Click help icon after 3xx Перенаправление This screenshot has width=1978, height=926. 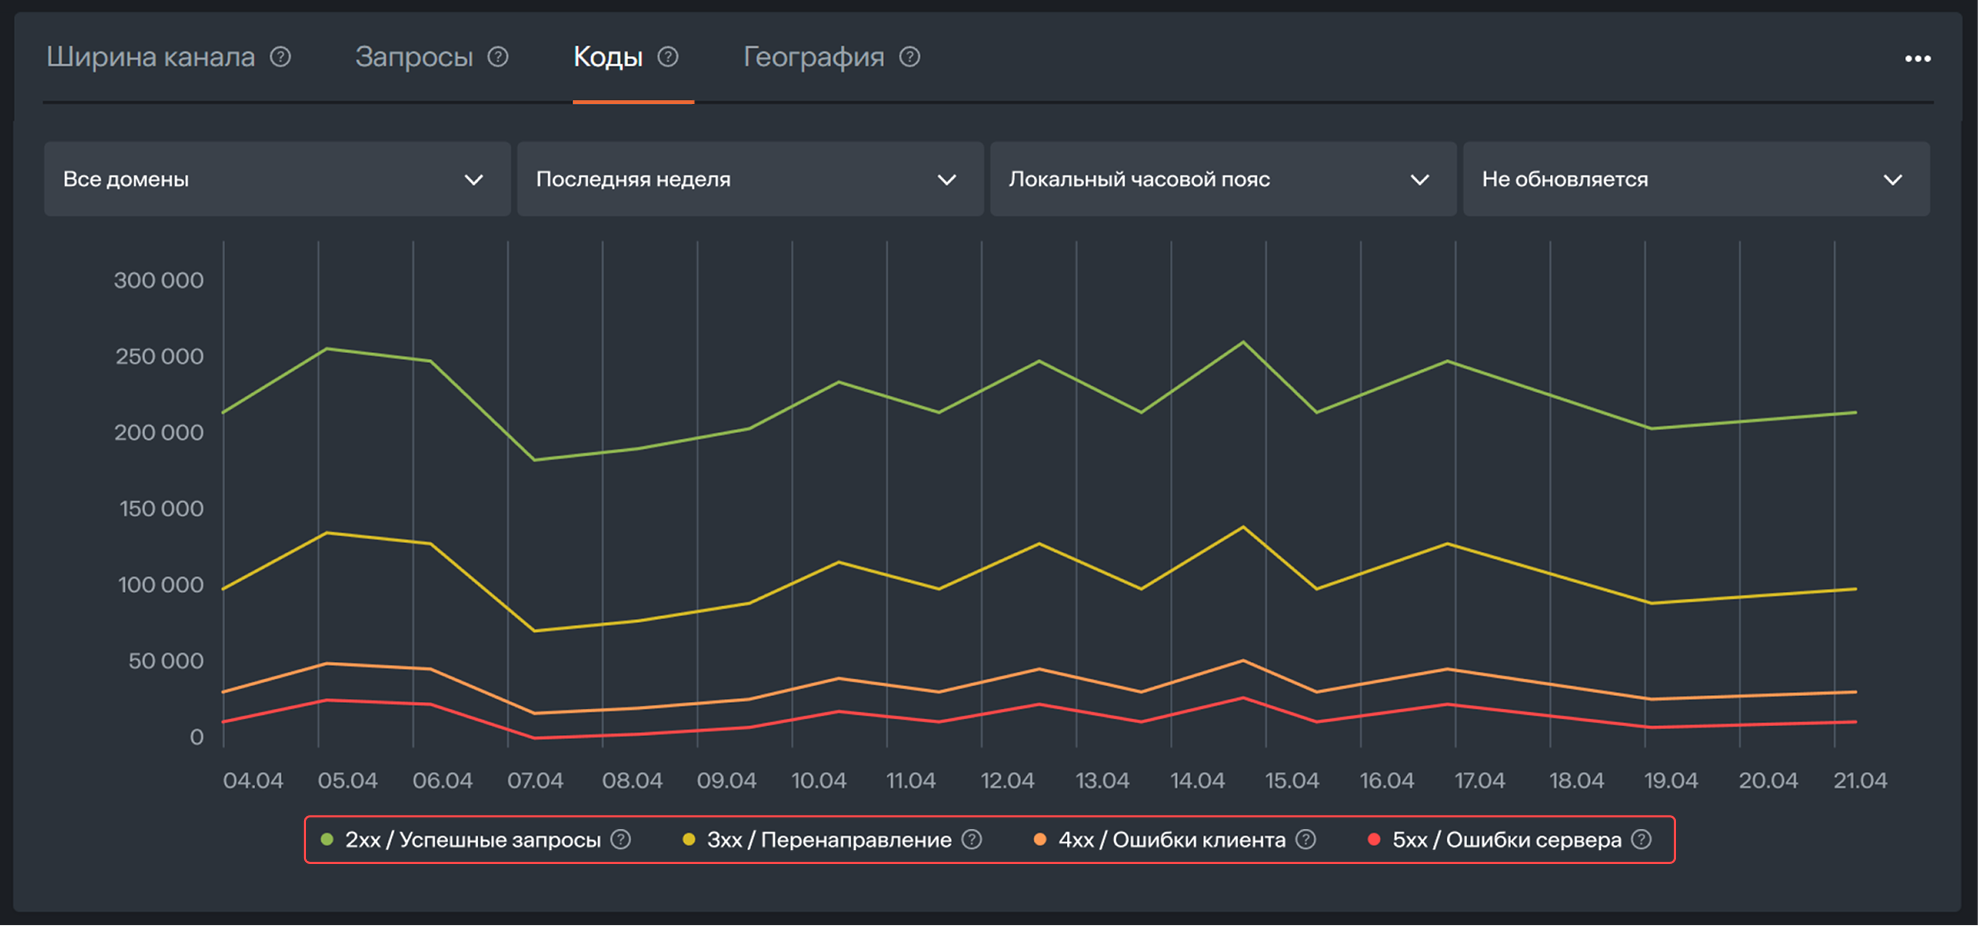pyautogui.click(x=972, y=840)
